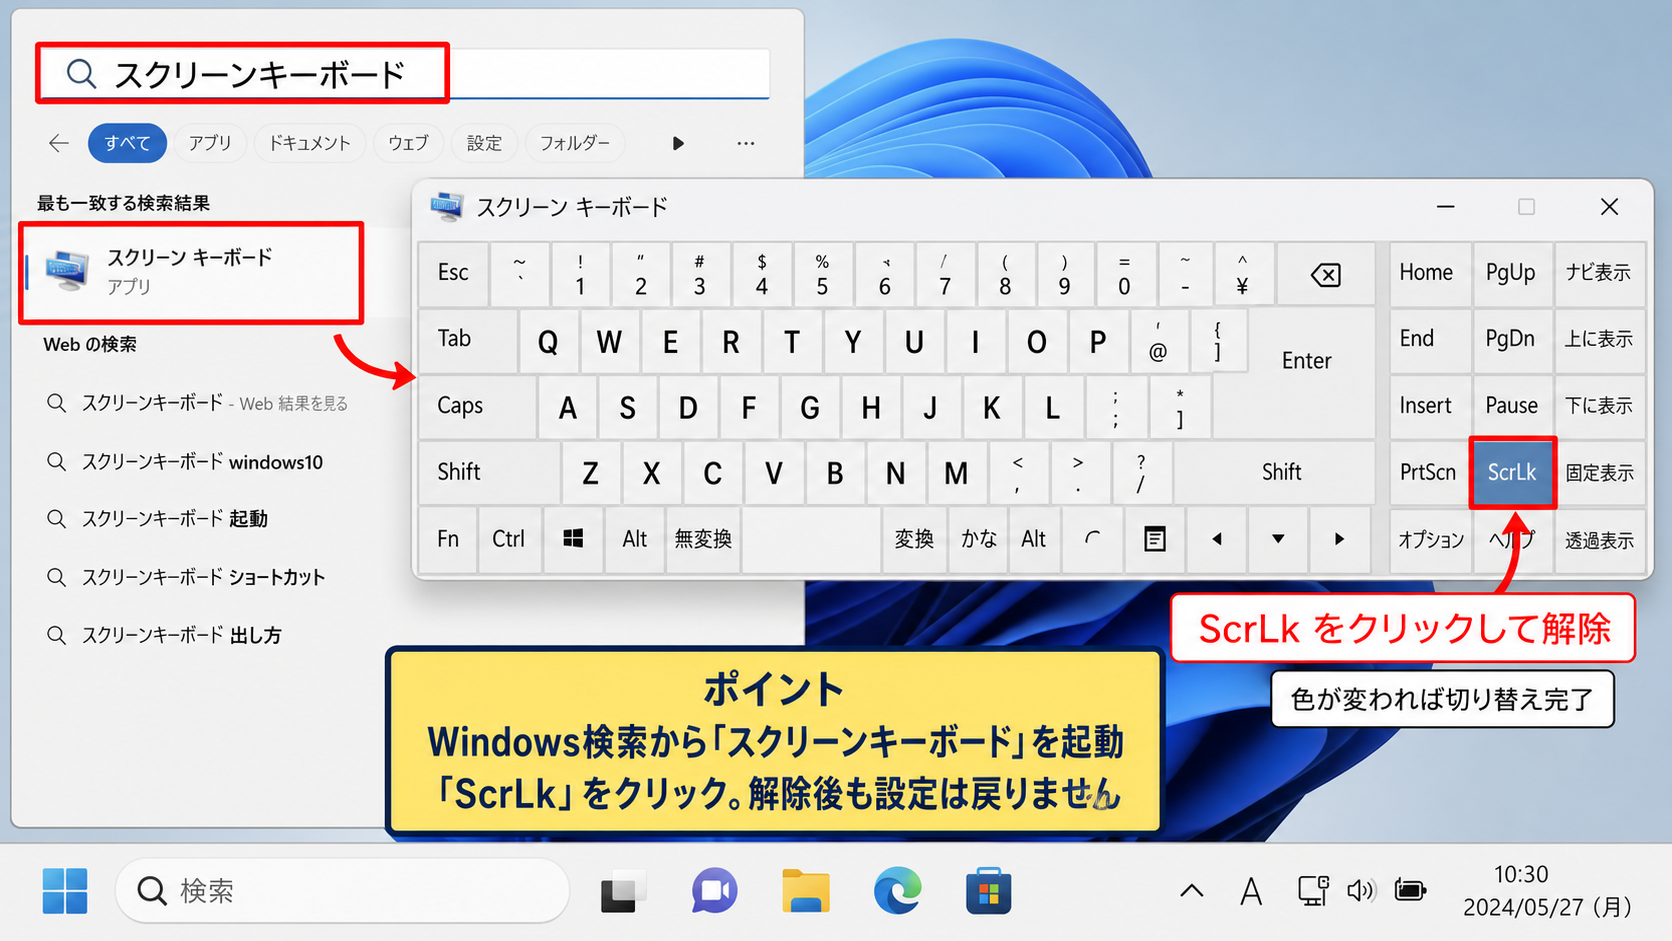Expand the hidden icons chevron in the tray

(x=1192, y=891)
